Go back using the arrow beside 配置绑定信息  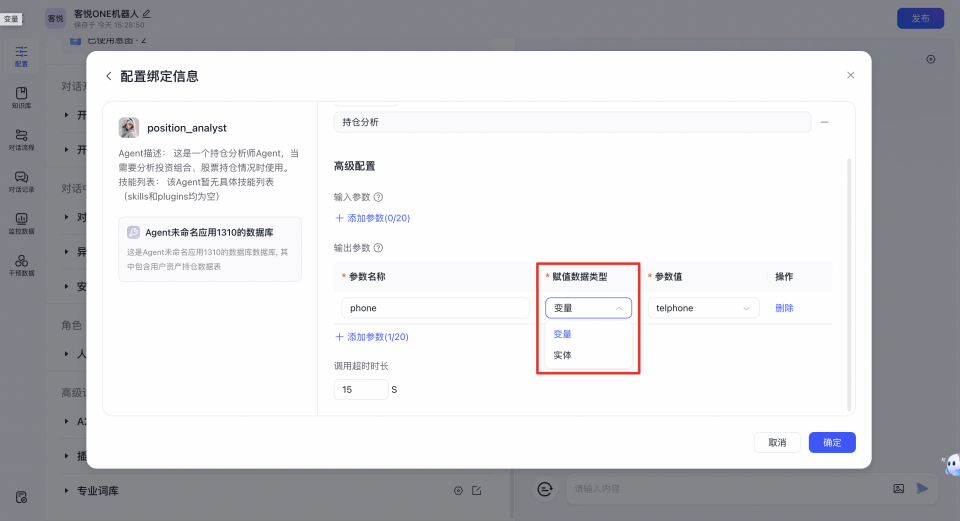pyautogui.click(x=108, y=76)
